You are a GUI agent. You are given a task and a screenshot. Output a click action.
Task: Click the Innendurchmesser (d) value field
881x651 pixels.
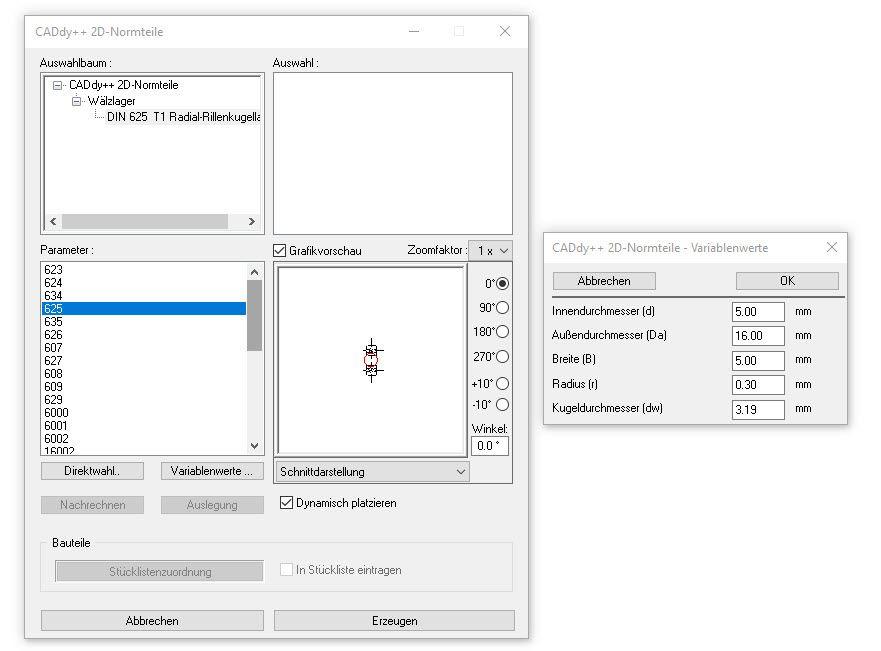[x=757, y=312]
